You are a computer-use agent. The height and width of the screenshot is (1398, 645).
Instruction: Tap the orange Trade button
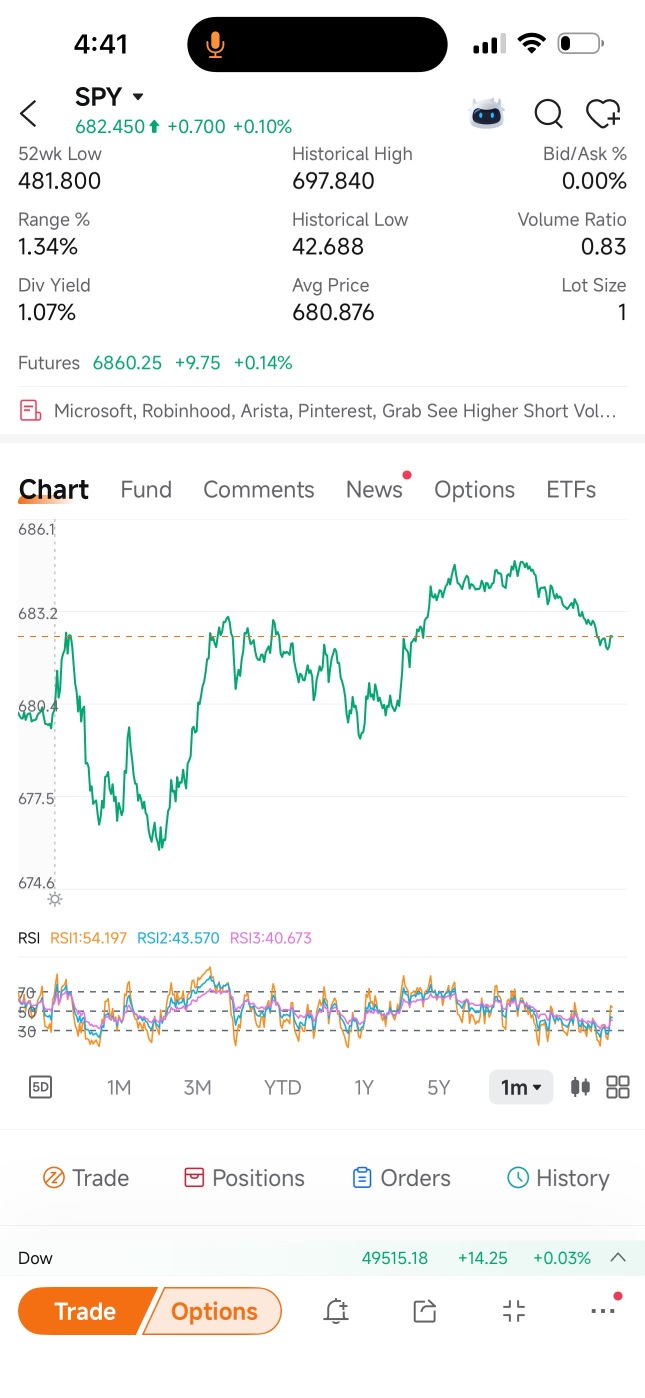[x=85, y=1311]
